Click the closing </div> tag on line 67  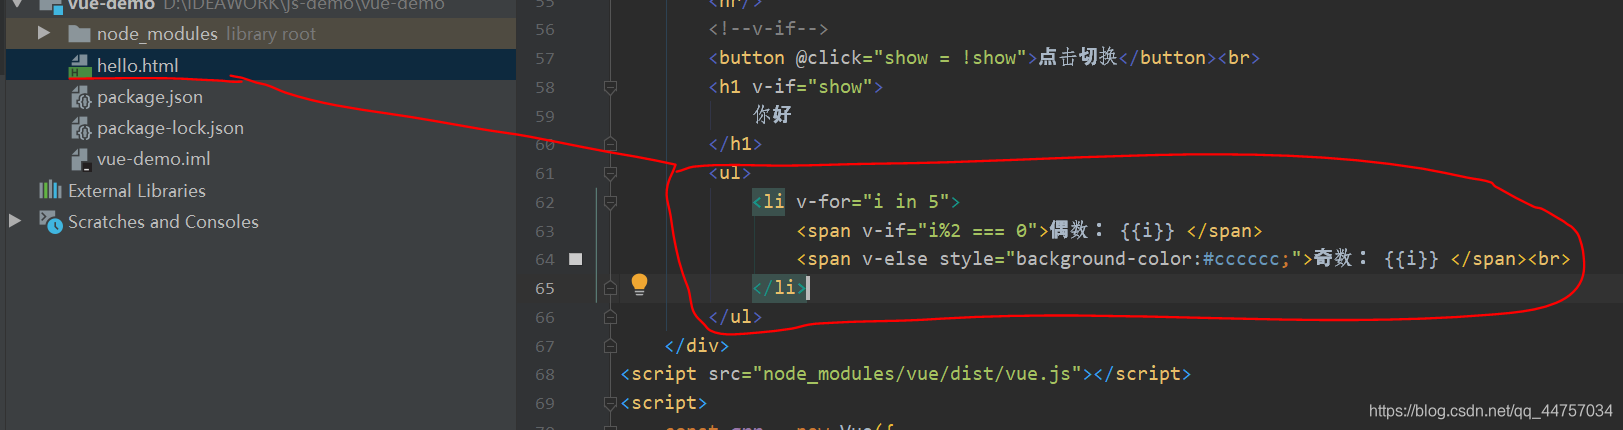tap(697, 346)
